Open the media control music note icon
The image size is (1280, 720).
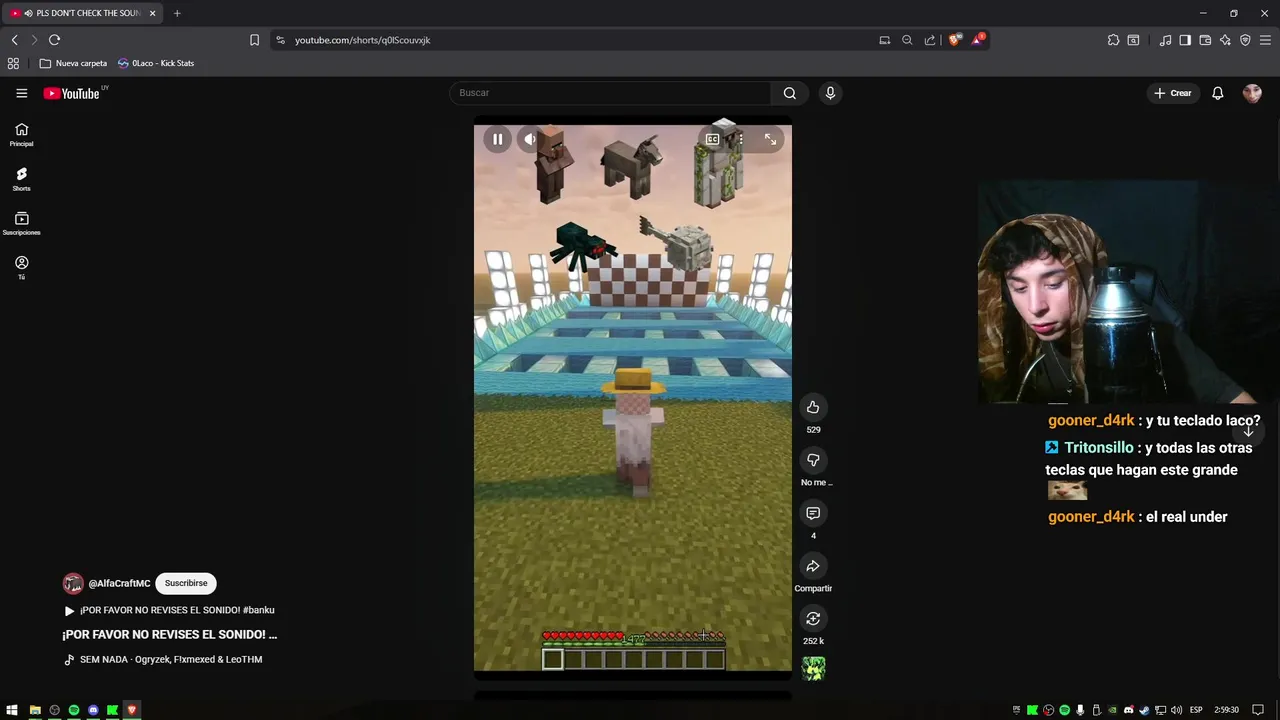(1165, 40)
